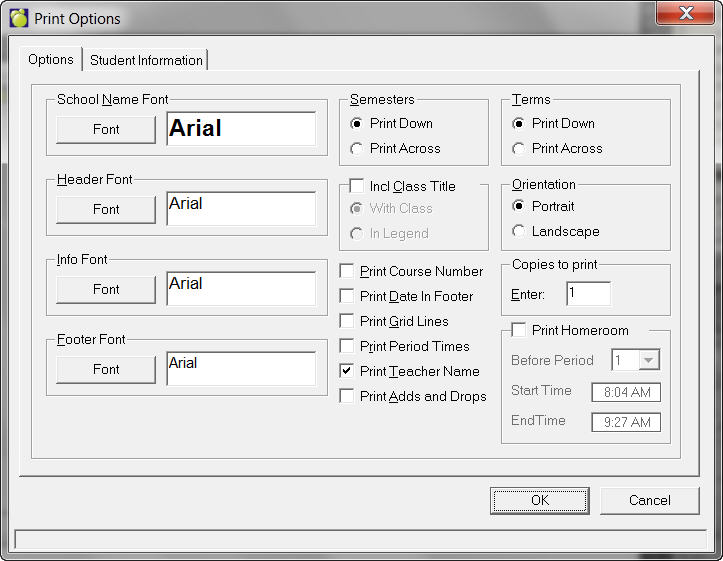Close the Print Options dialog window
Screen dimensions: 723x561
click(x=686, y=14)
